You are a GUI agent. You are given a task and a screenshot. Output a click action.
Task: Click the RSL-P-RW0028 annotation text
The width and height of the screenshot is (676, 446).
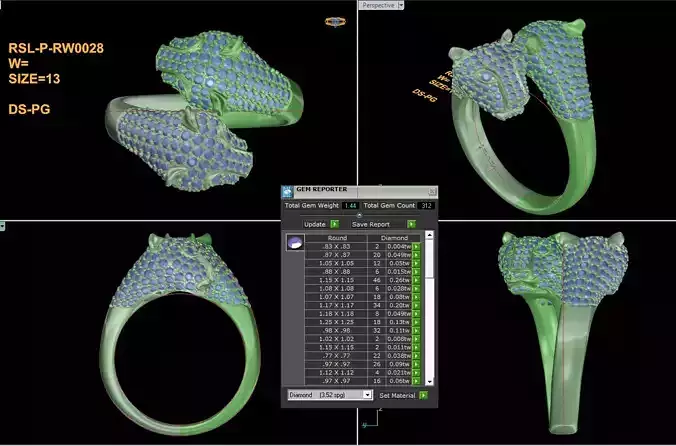click(x=56, y=48)
